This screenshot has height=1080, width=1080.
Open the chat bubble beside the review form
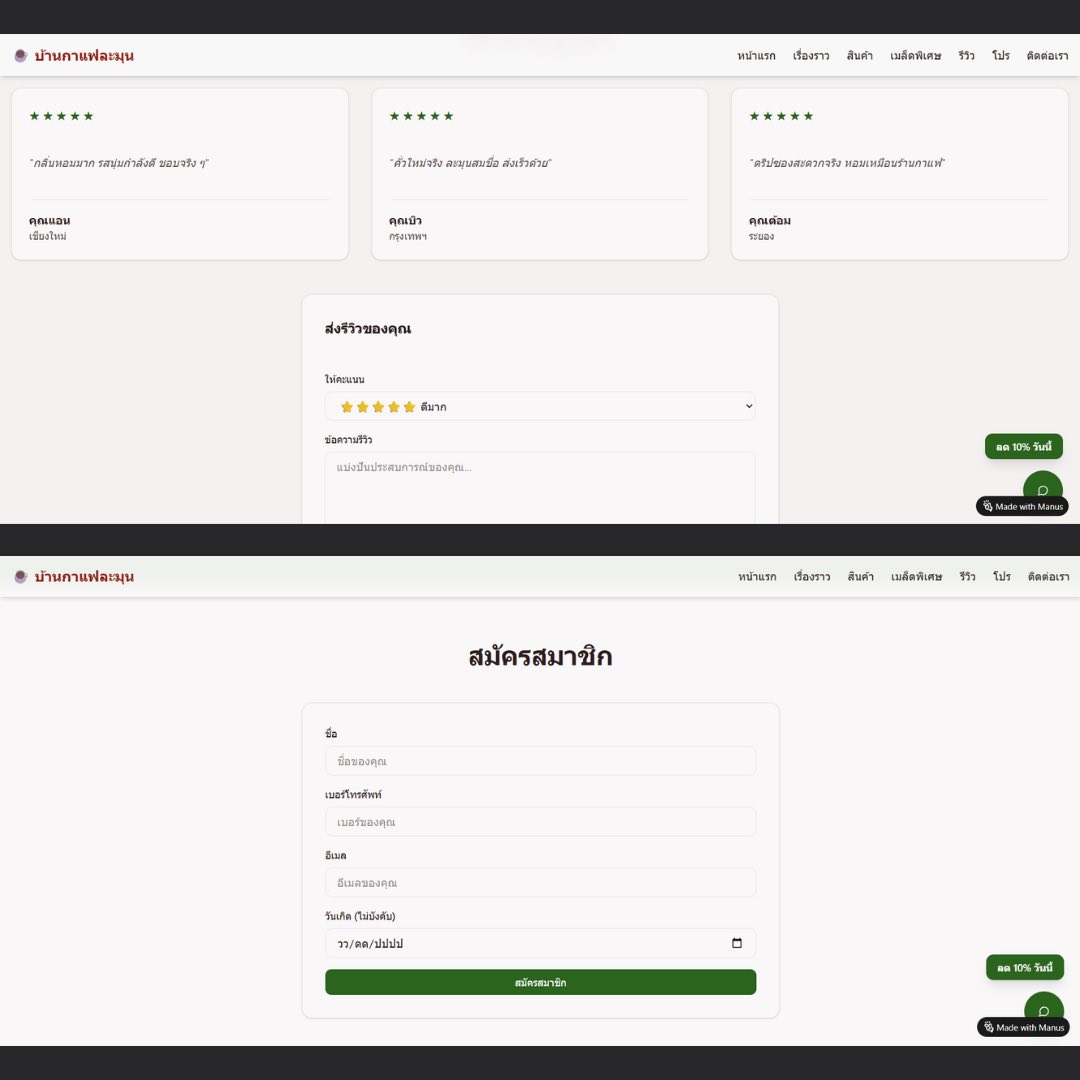1042,489
